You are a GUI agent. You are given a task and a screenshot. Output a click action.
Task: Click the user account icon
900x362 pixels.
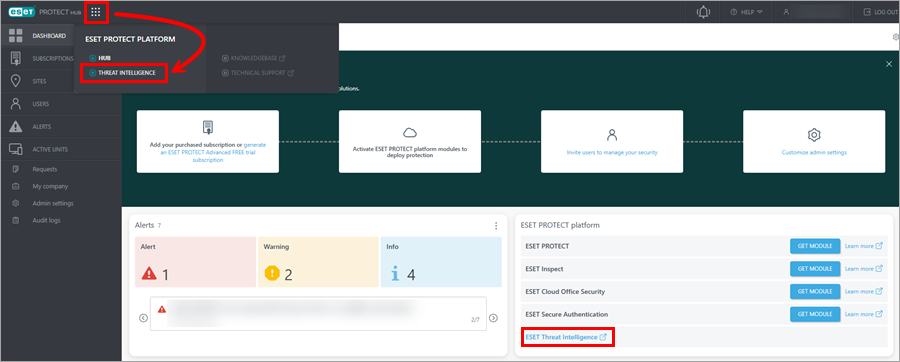coord(787,12)
